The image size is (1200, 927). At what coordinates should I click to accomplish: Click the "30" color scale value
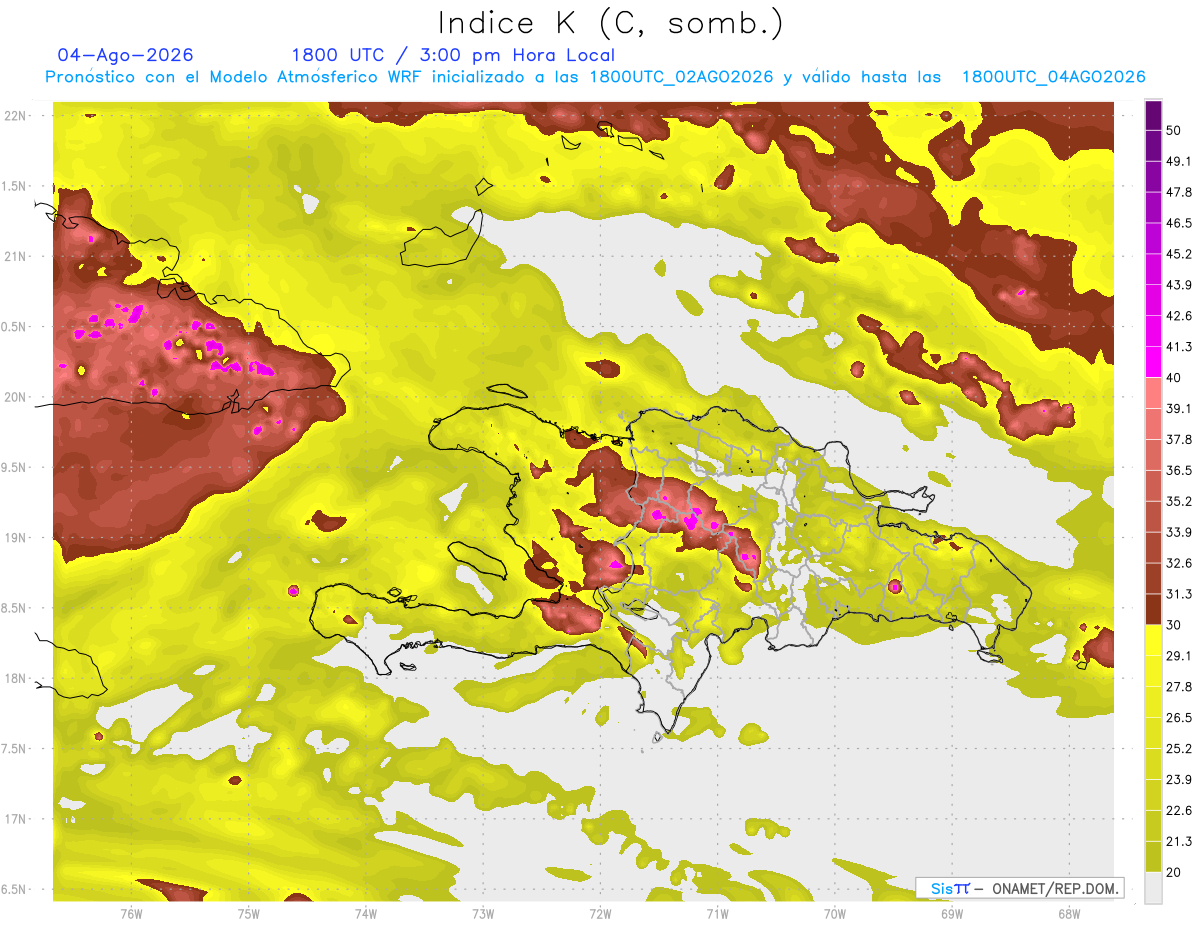(x=1174, y=625)
